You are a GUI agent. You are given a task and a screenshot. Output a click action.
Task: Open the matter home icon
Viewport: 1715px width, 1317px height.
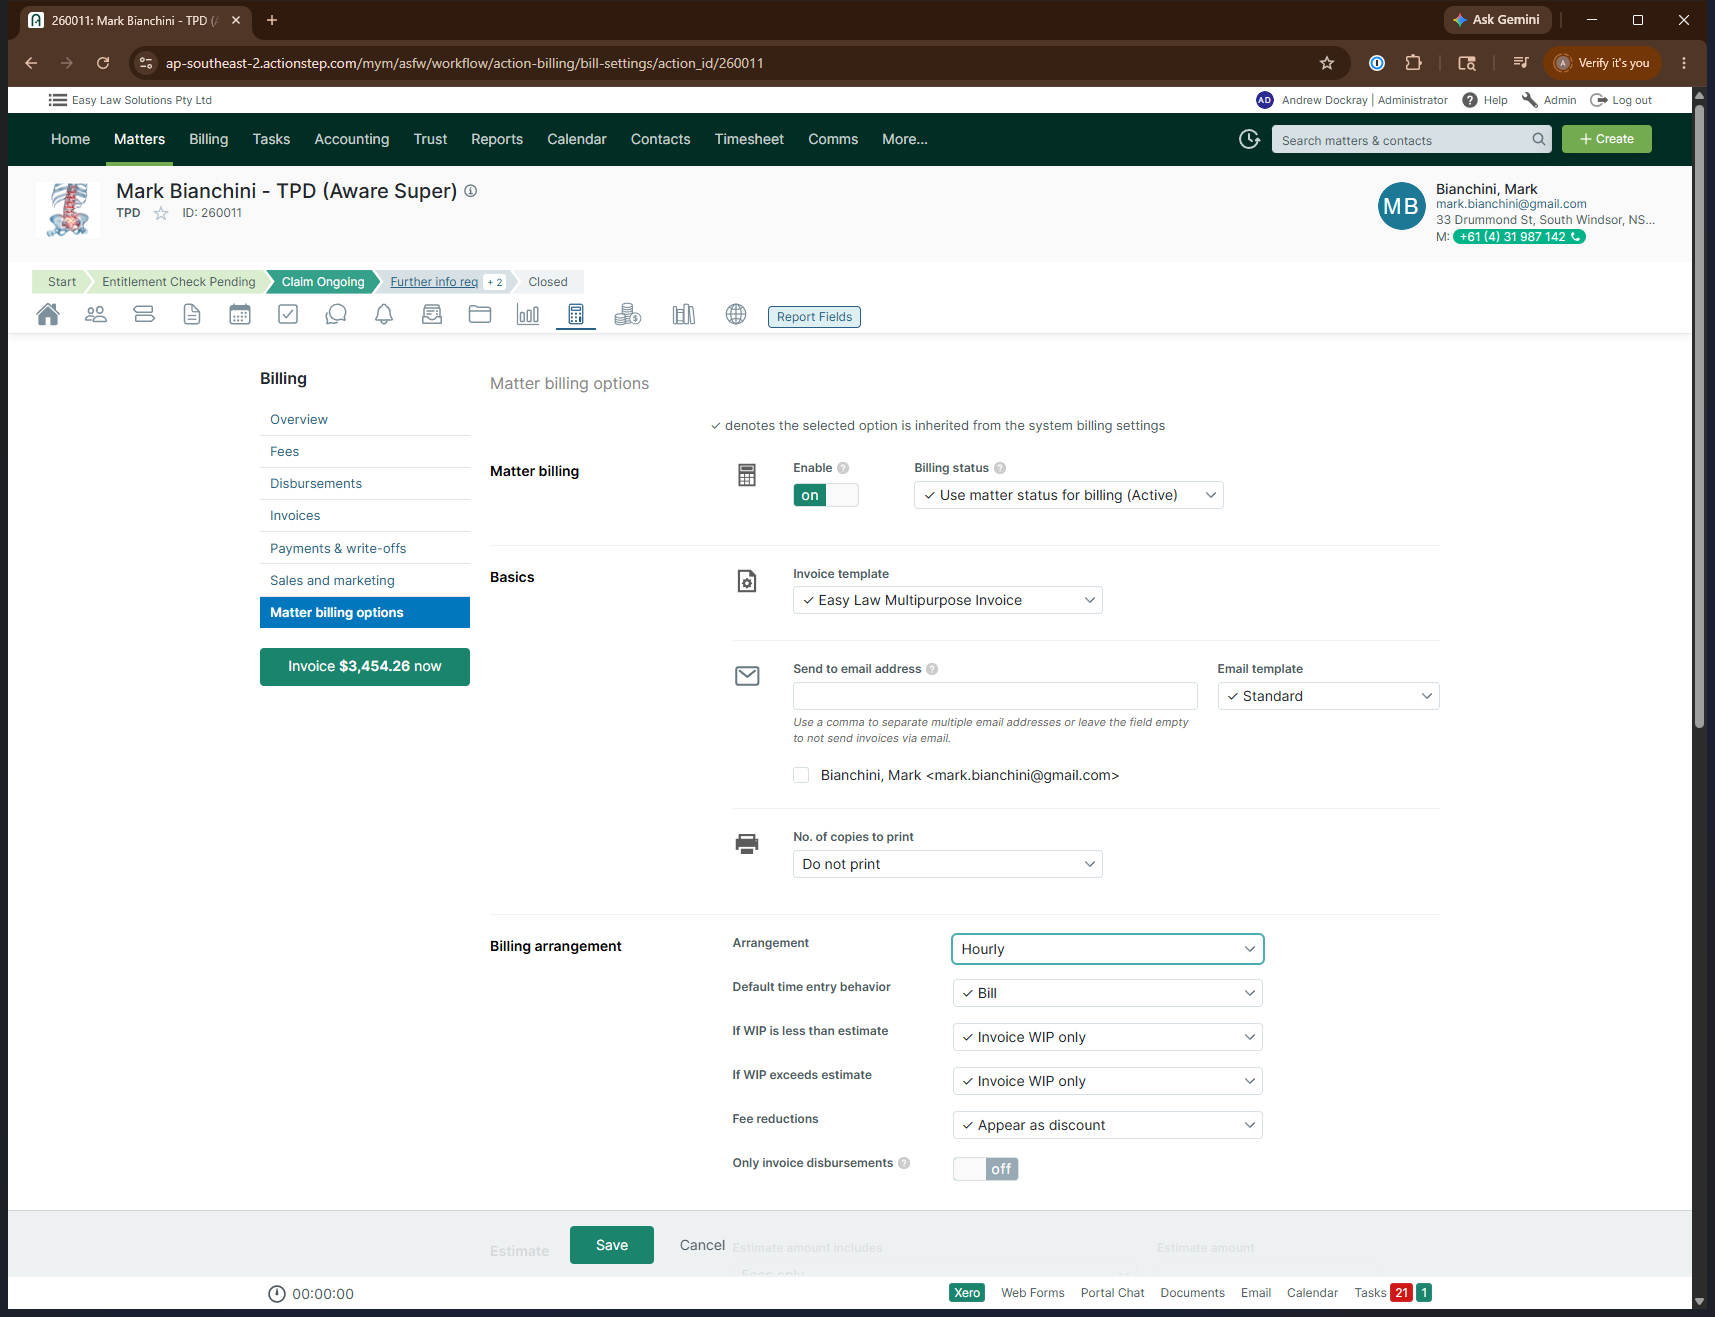(x=48, y=315)
